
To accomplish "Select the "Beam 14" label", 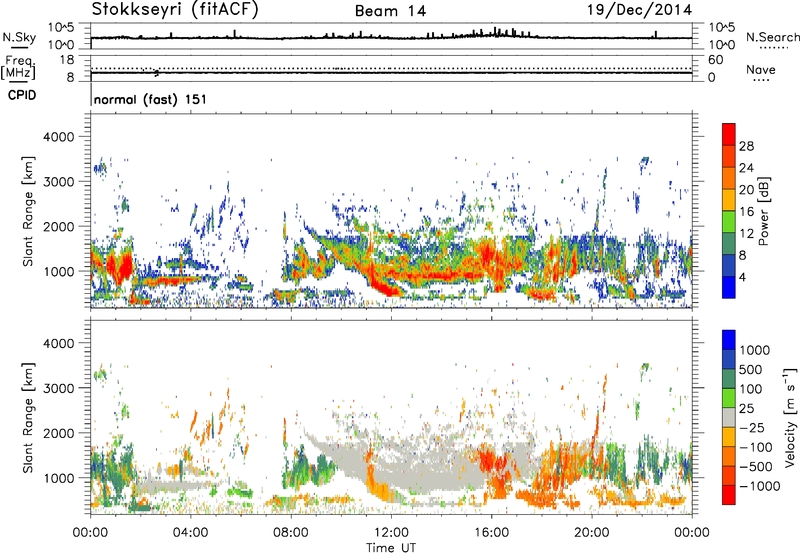I will tap(390, 11).
